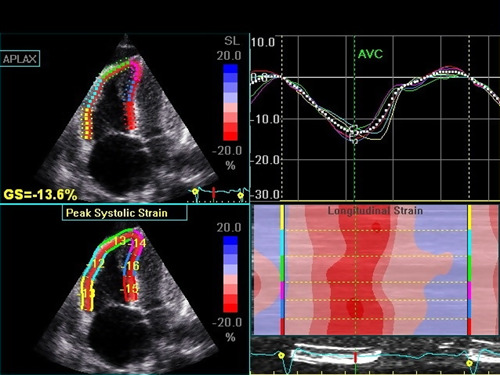The width and height of the screenshot is (500, 375).
Task: Click the blue end of upper SL scale
Action: click(x=230, y=69)
